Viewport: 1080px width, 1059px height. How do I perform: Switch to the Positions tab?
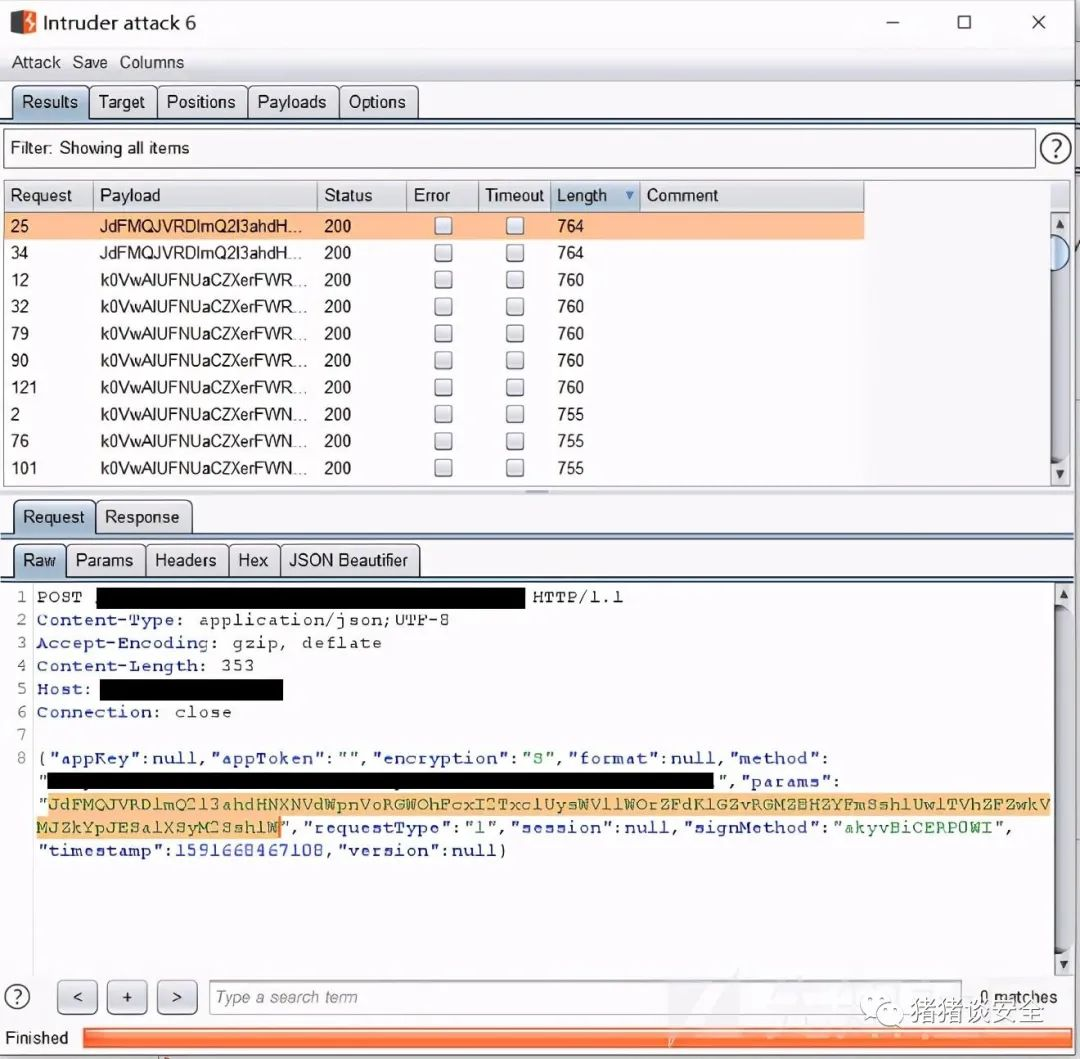201,102
